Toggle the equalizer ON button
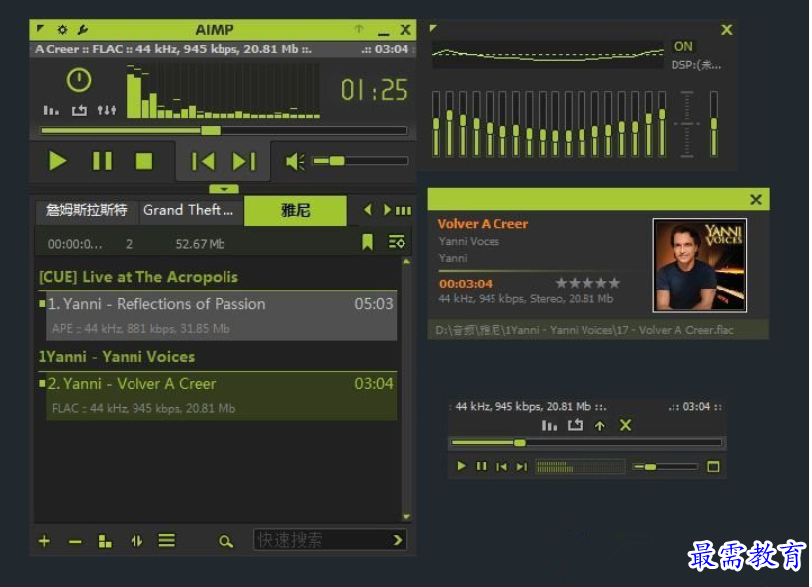 pos(683,46)
